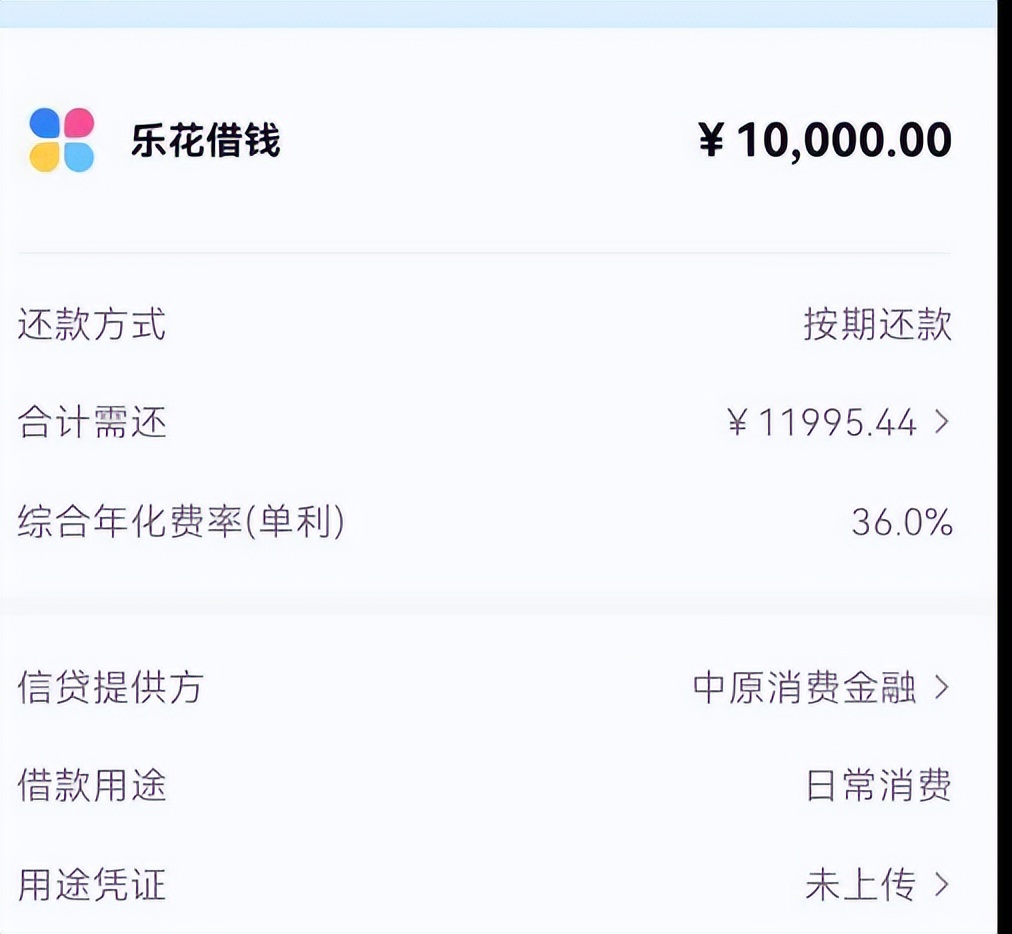Click the 还款方式 label

coord(92,325)
